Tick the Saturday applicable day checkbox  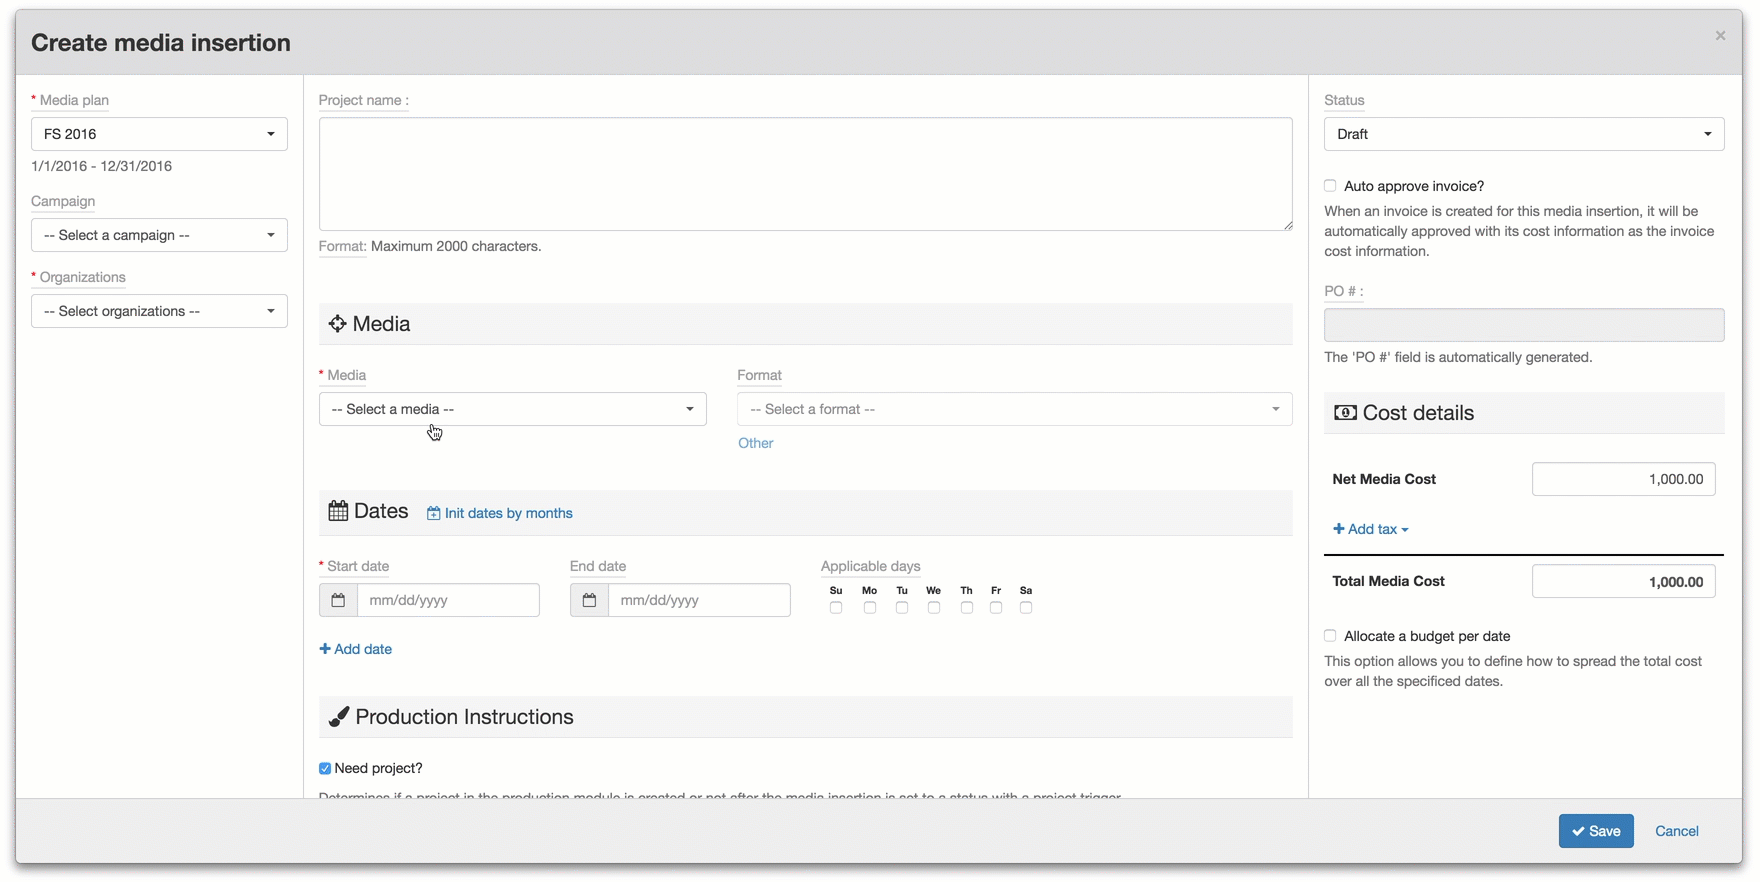pyautogui.click(x=1026, y=608)
